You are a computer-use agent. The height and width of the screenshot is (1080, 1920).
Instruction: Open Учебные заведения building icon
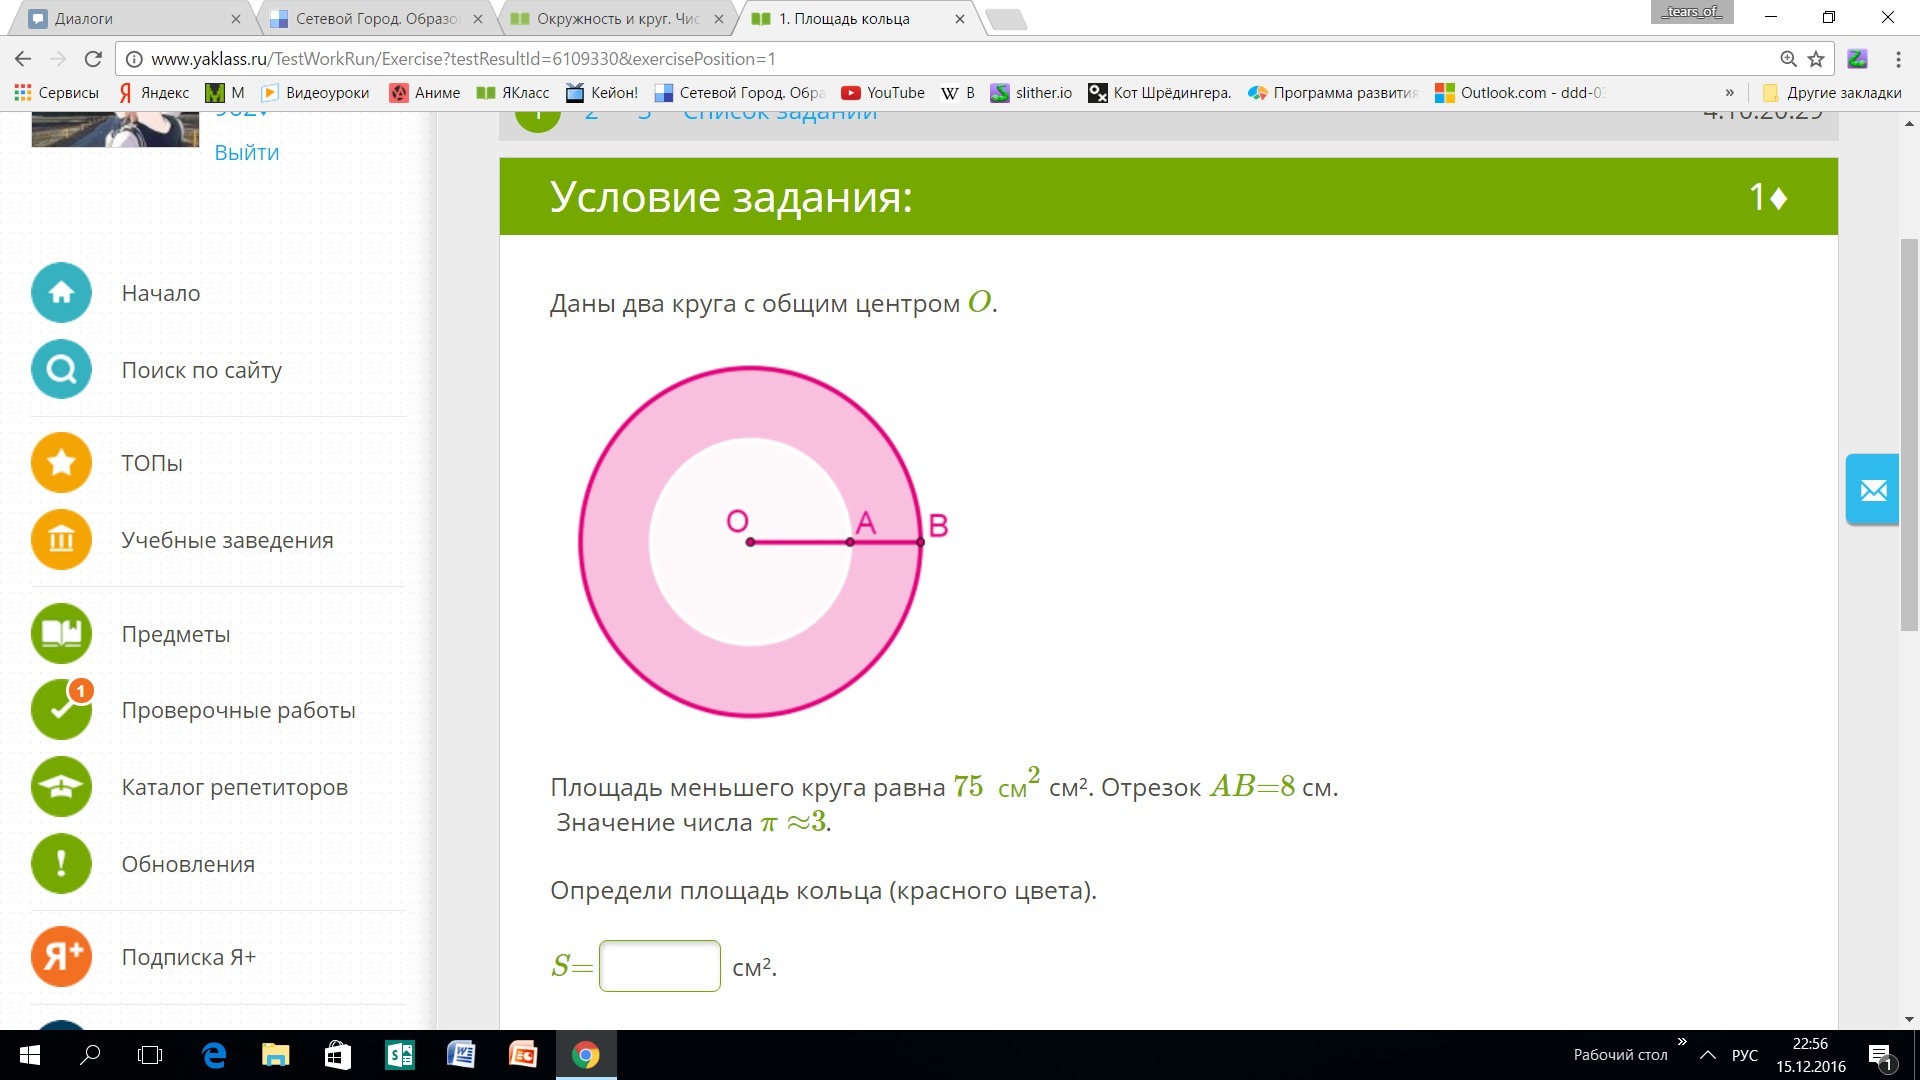pos(61,540)
